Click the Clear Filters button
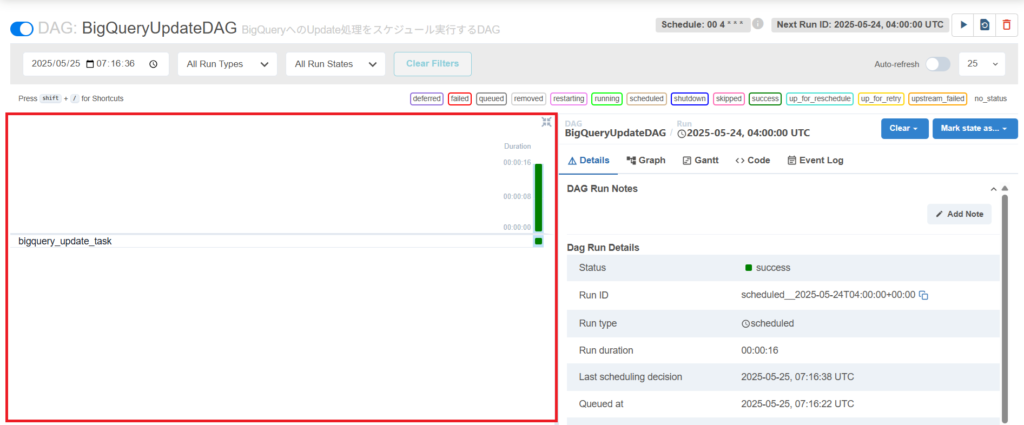1024x425 pixels. click(x=432, y=64)
